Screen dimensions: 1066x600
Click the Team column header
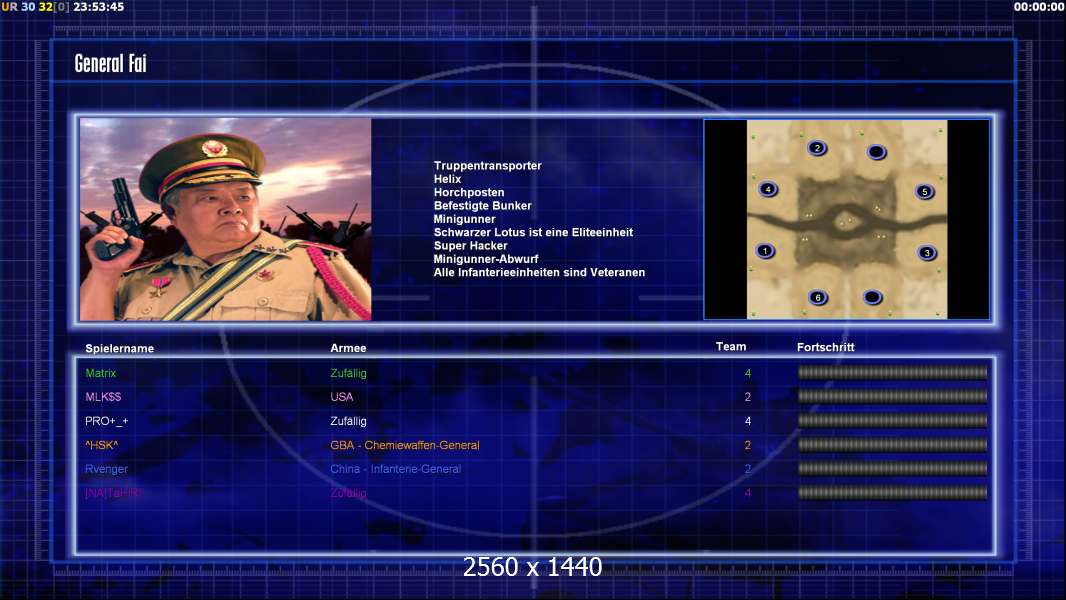pyautogui.click(x=731, y=346)
